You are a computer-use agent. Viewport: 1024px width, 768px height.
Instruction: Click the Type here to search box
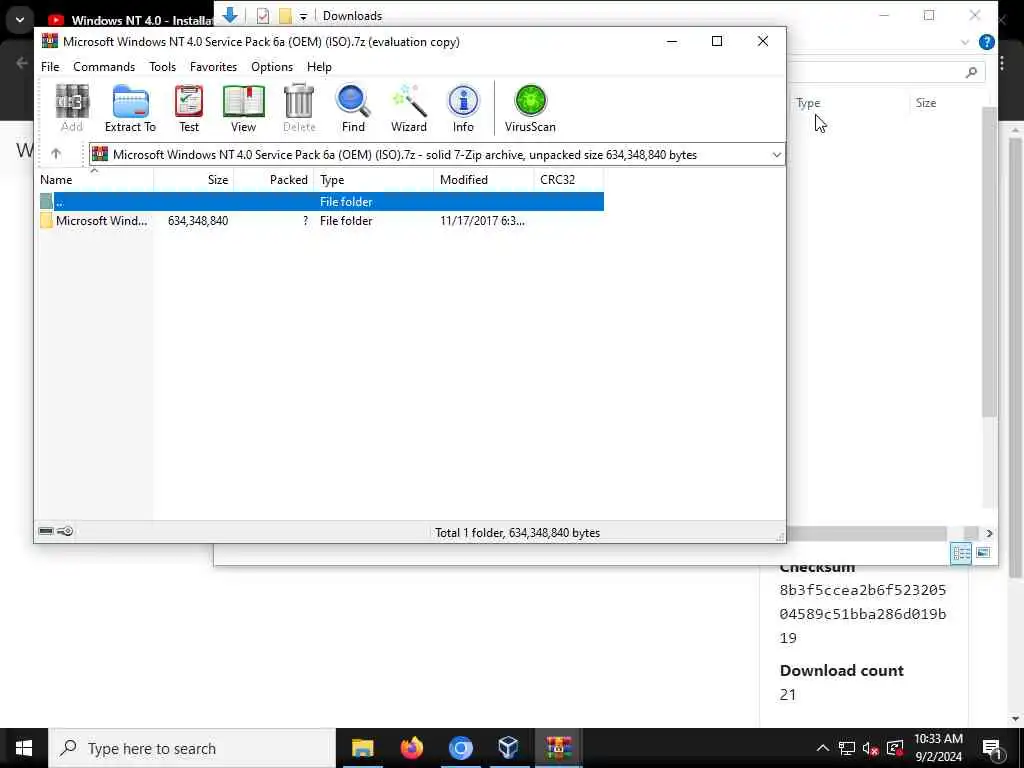click(x=192, y=748)
